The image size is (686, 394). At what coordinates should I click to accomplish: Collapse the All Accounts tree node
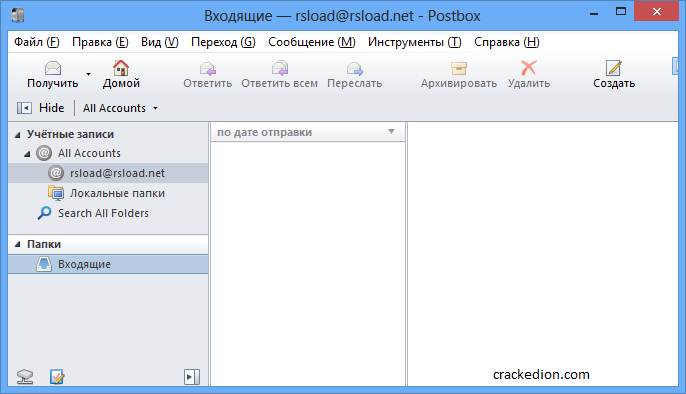point(27,154)
